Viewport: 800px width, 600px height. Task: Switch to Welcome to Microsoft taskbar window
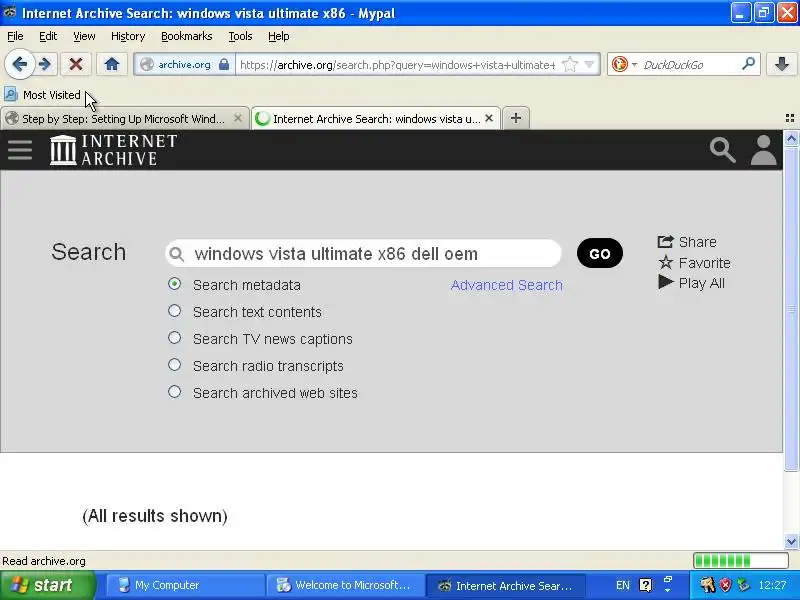[345, 585]
